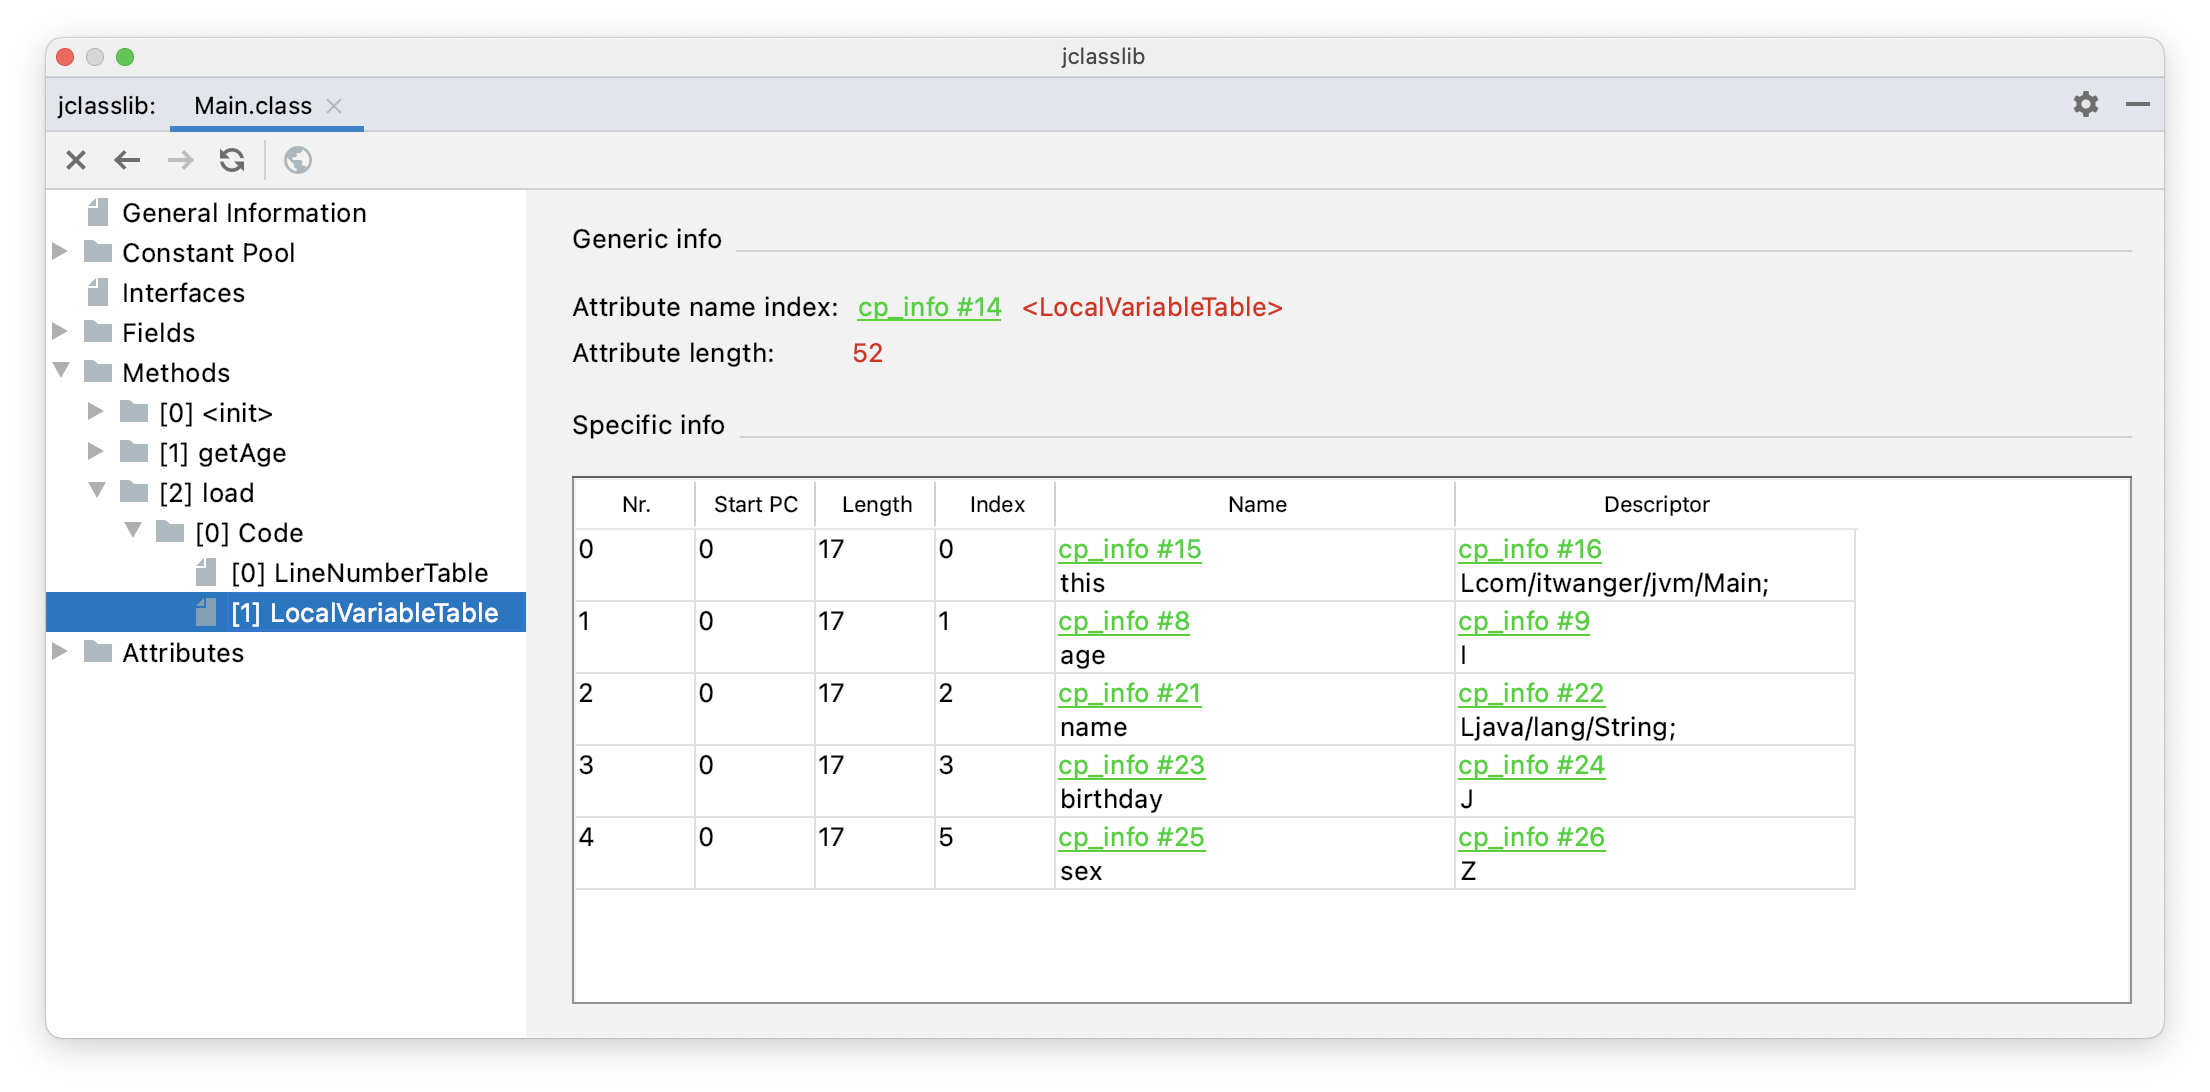The height and width of the screenshot is (1092, 2210).
Task: Open the settings gear icon
Action: pos(2085,104)
